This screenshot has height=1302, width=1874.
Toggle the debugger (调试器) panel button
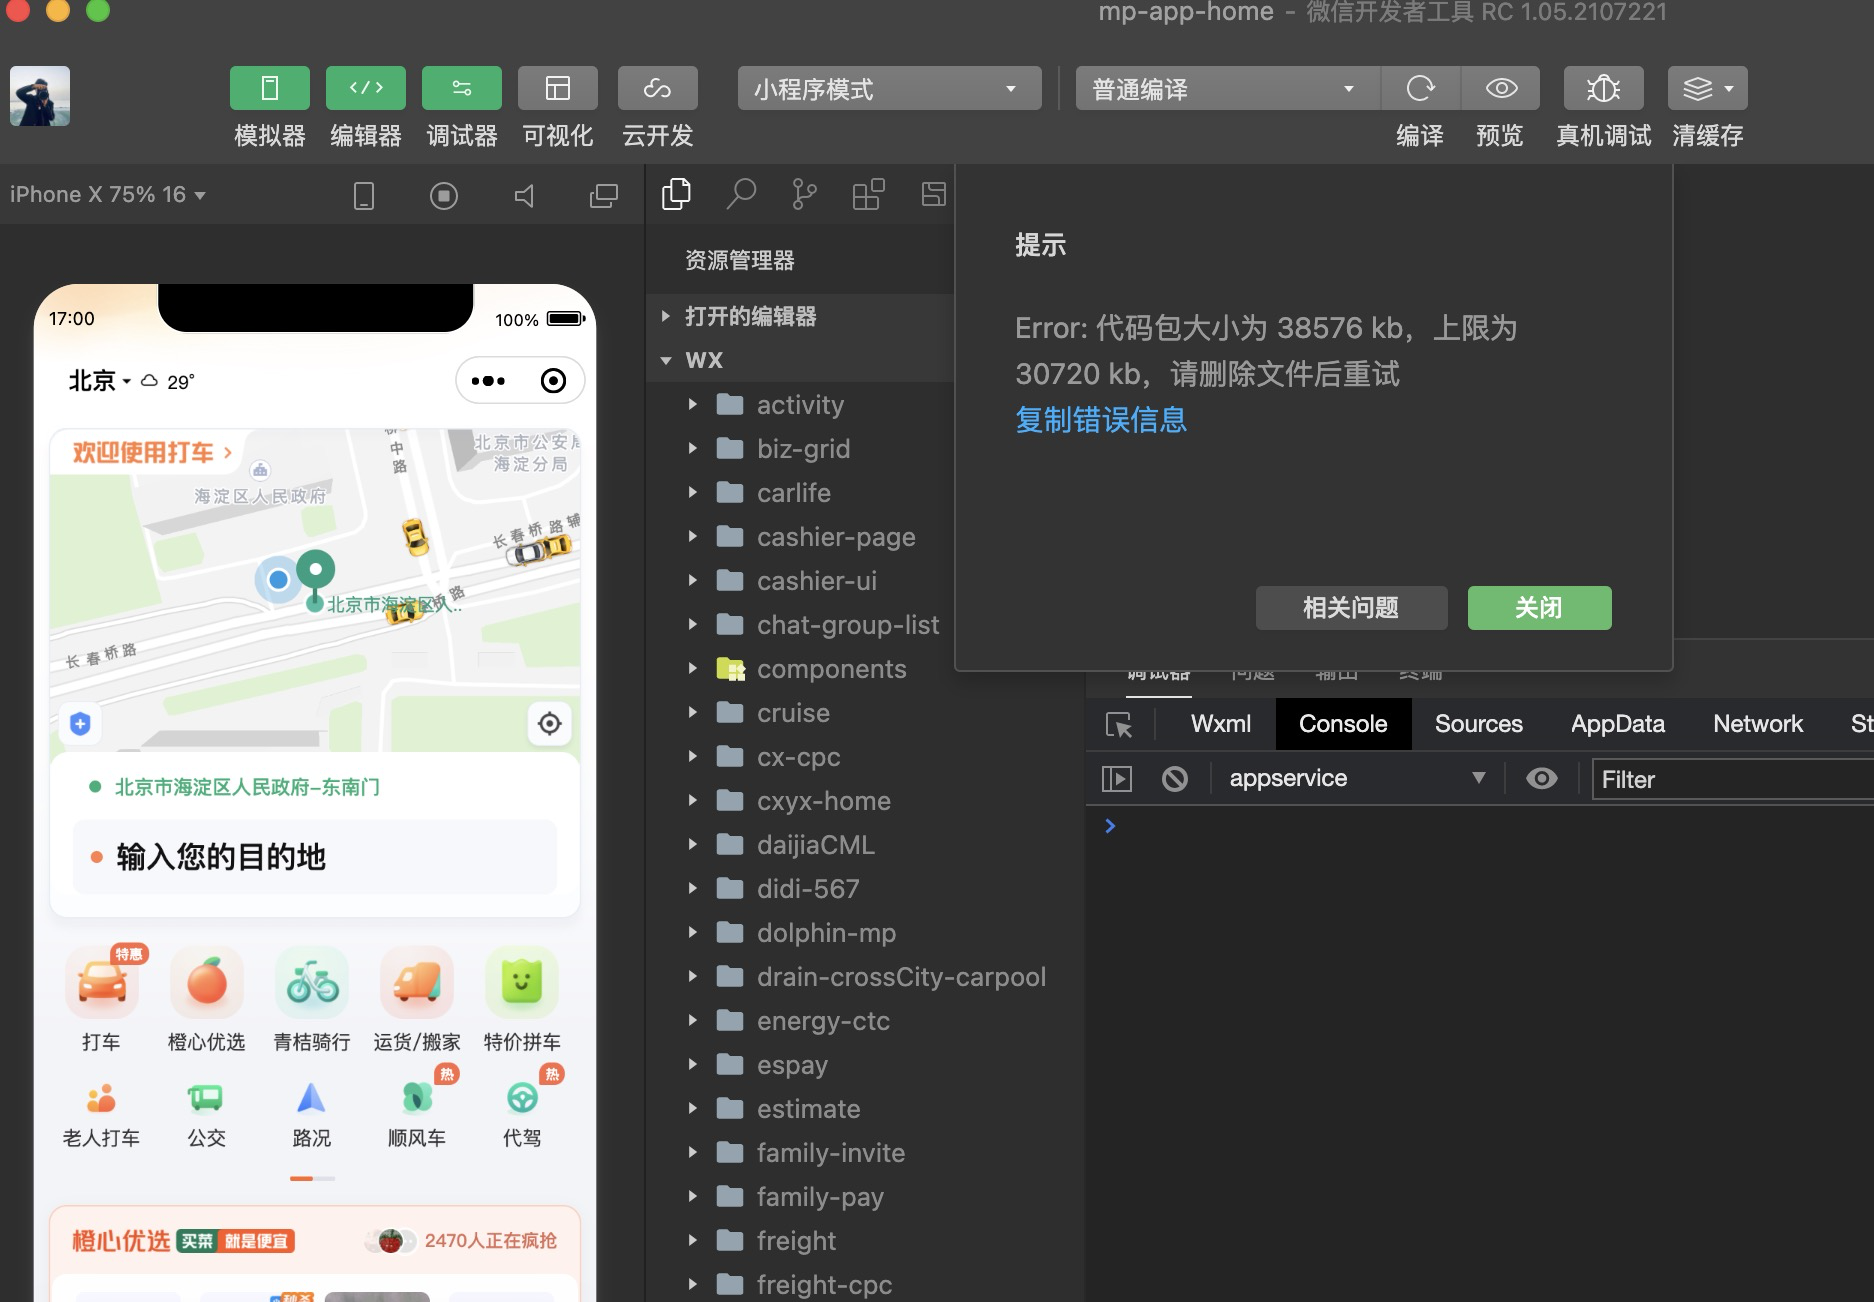pos(462,88)
